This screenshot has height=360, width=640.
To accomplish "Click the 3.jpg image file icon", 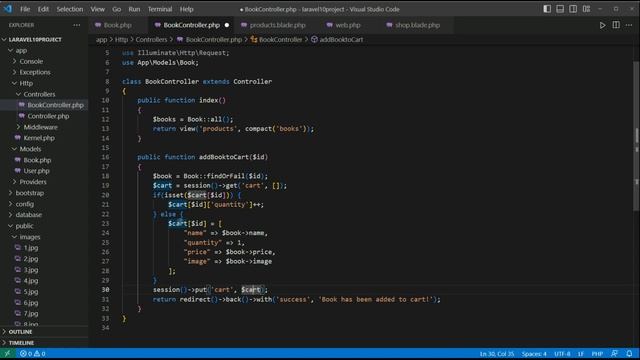I will [18, 270].
